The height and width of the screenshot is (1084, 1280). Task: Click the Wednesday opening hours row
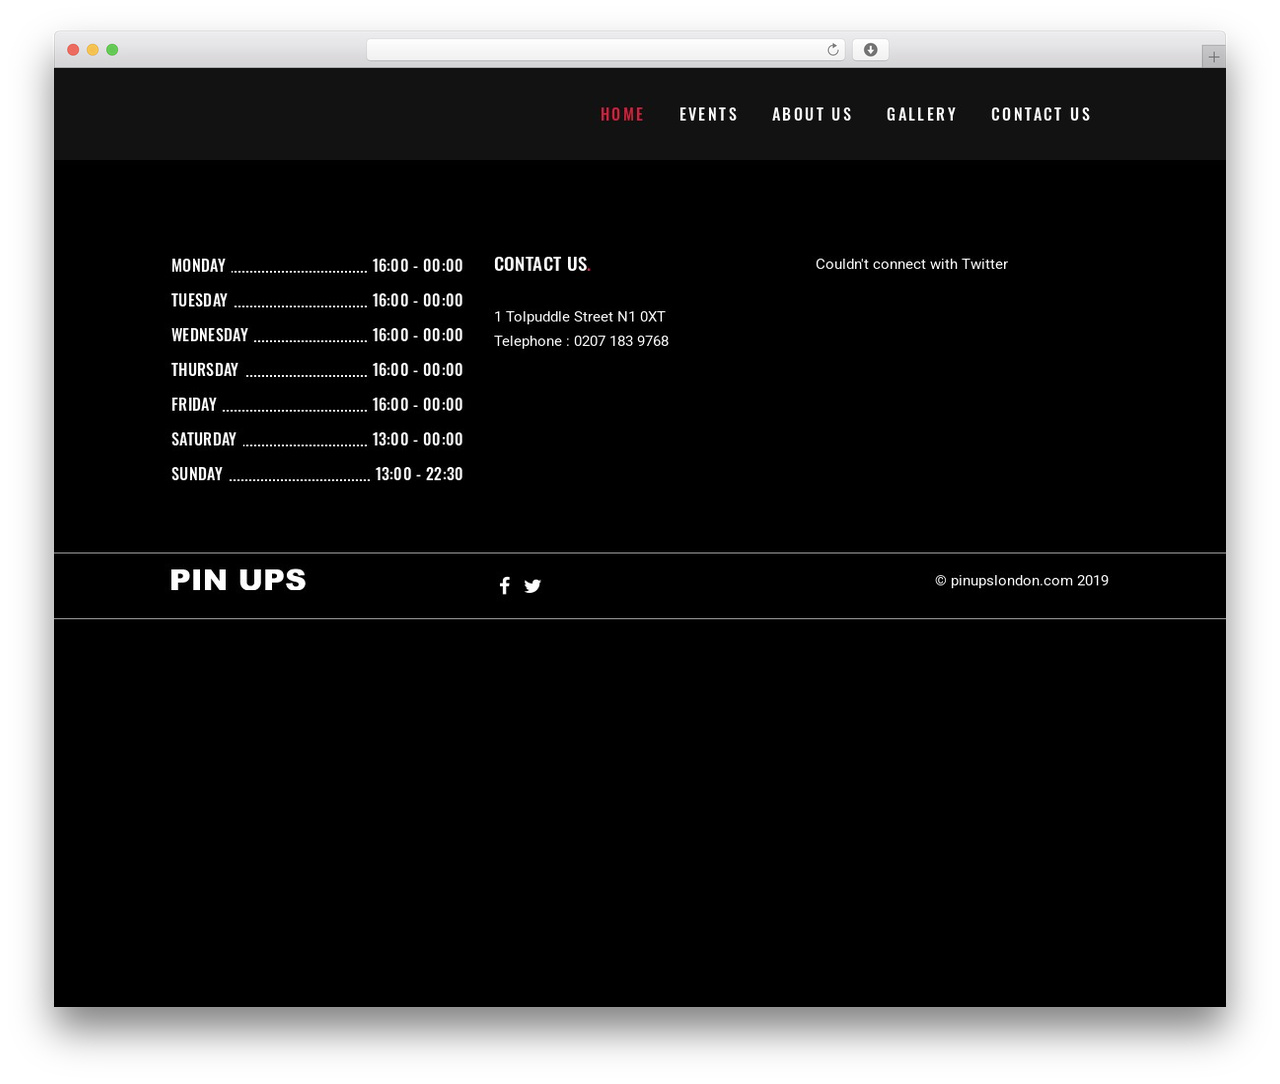pos(317,335)
